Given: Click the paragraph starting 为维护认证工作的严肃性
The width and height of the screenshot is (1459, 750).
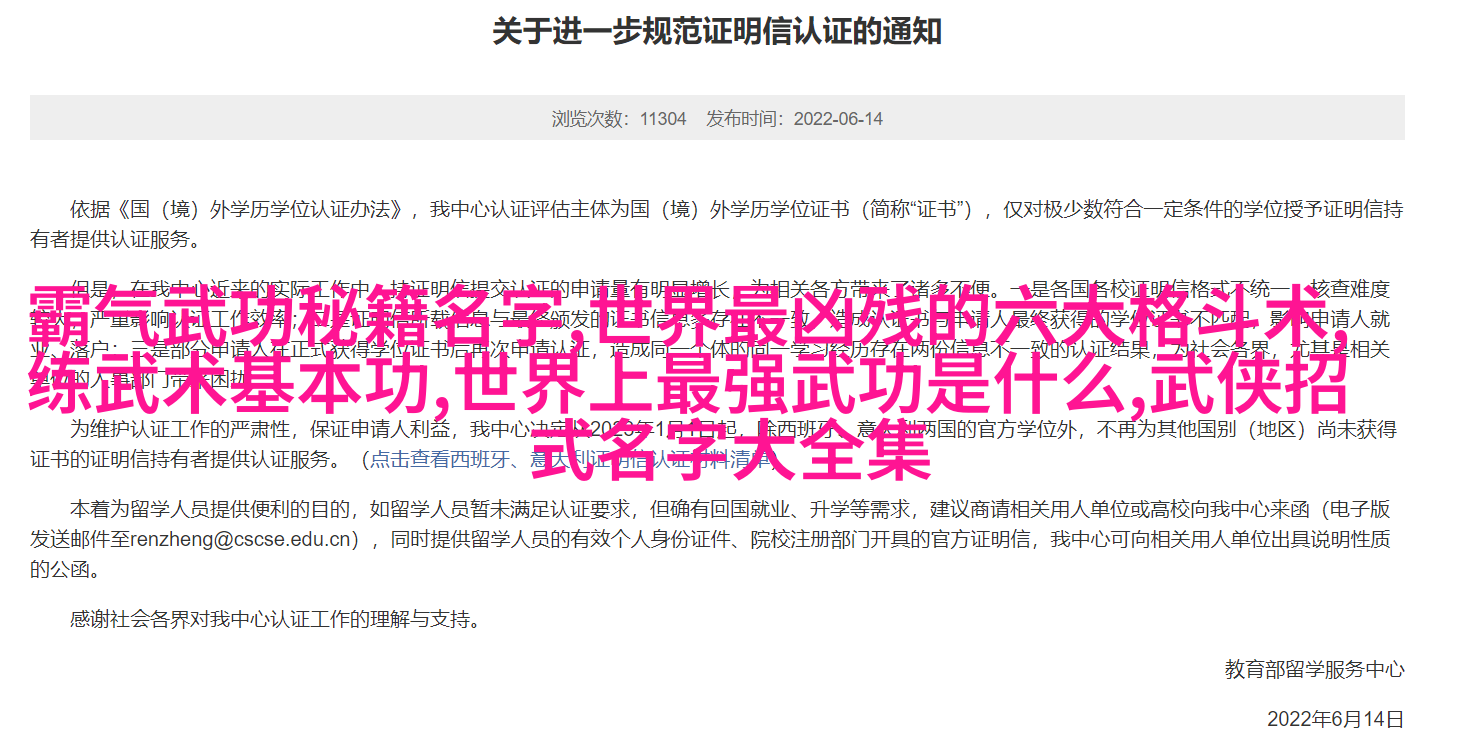Looking at the screenshot, I should 717,445.
